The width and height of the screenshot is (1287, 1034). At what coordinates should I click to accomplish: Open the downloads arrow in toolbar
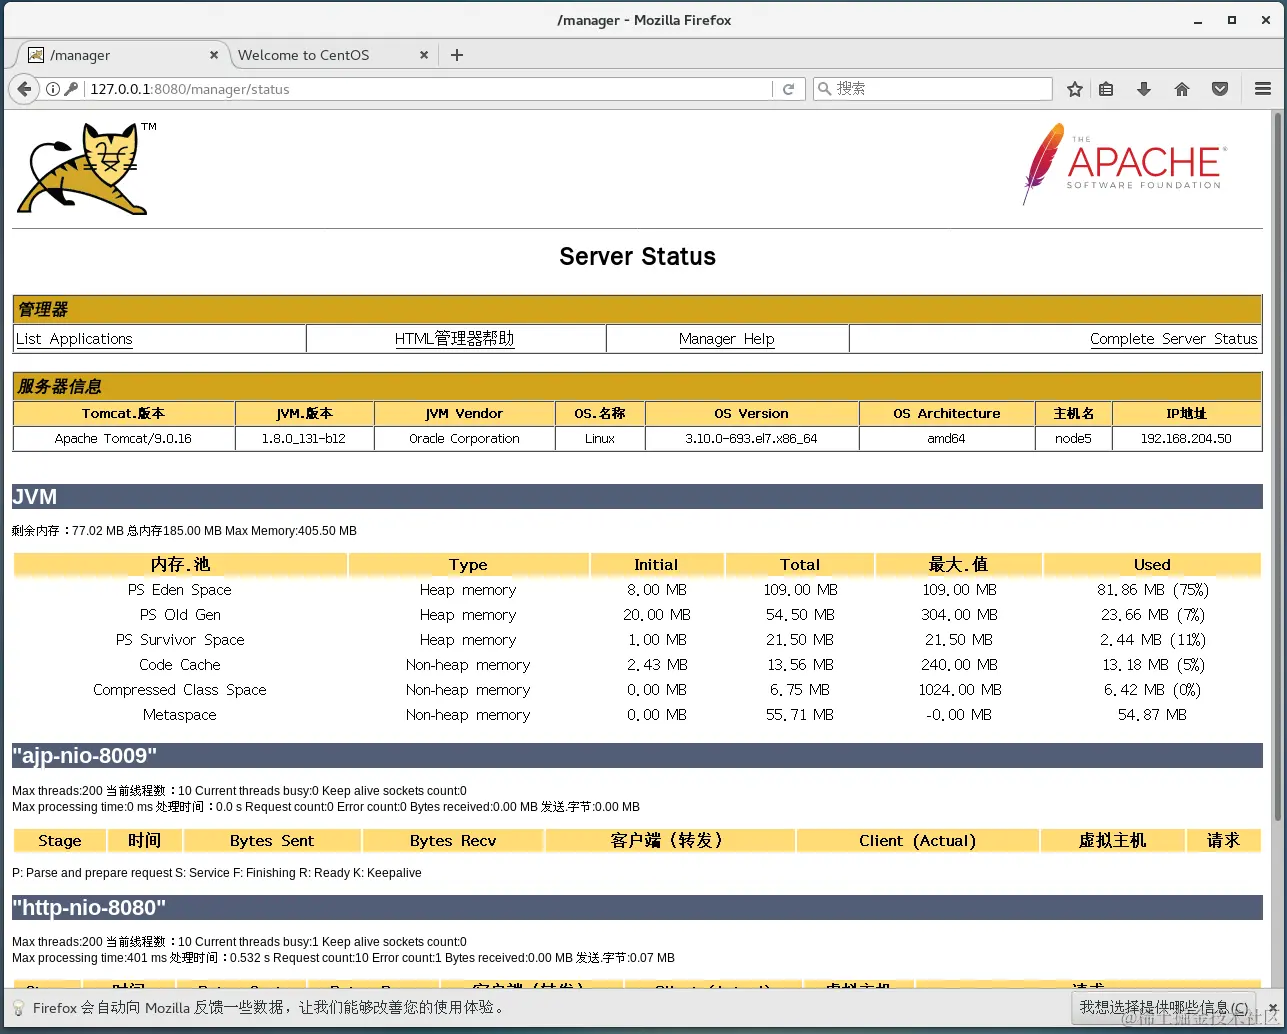click(1144, 89)
